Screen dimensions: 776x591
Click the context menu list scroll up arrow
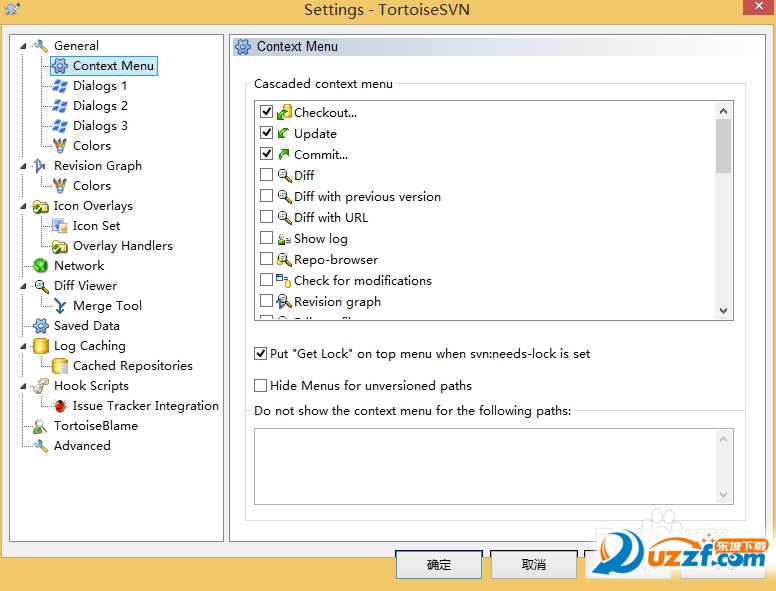[723, 111]
